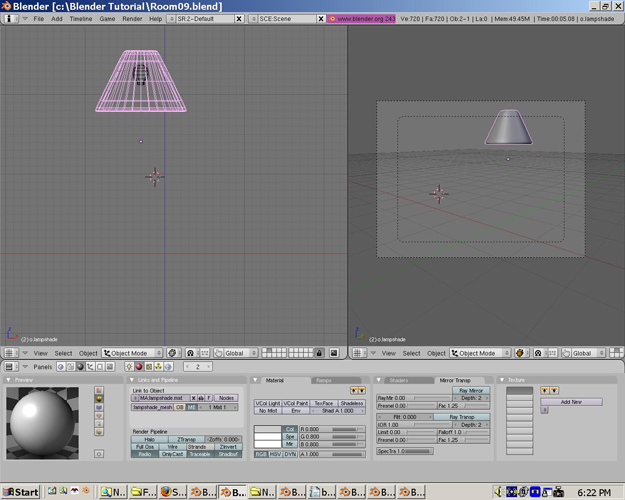Image resolution: width=625 pixels, height=500 pixels.
Task: Click the window type icon in left viewport header
Action: pyautogui.click(x=10, y=353)
